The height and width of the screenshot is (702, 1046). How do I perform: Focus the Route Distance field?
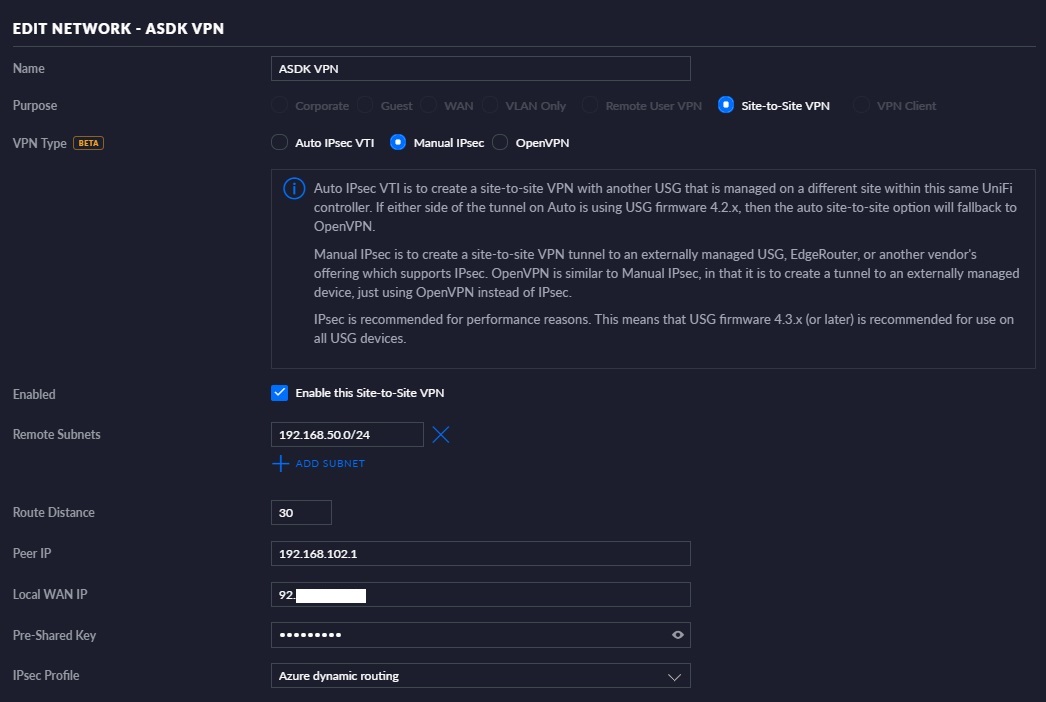(x=301, y=512)
